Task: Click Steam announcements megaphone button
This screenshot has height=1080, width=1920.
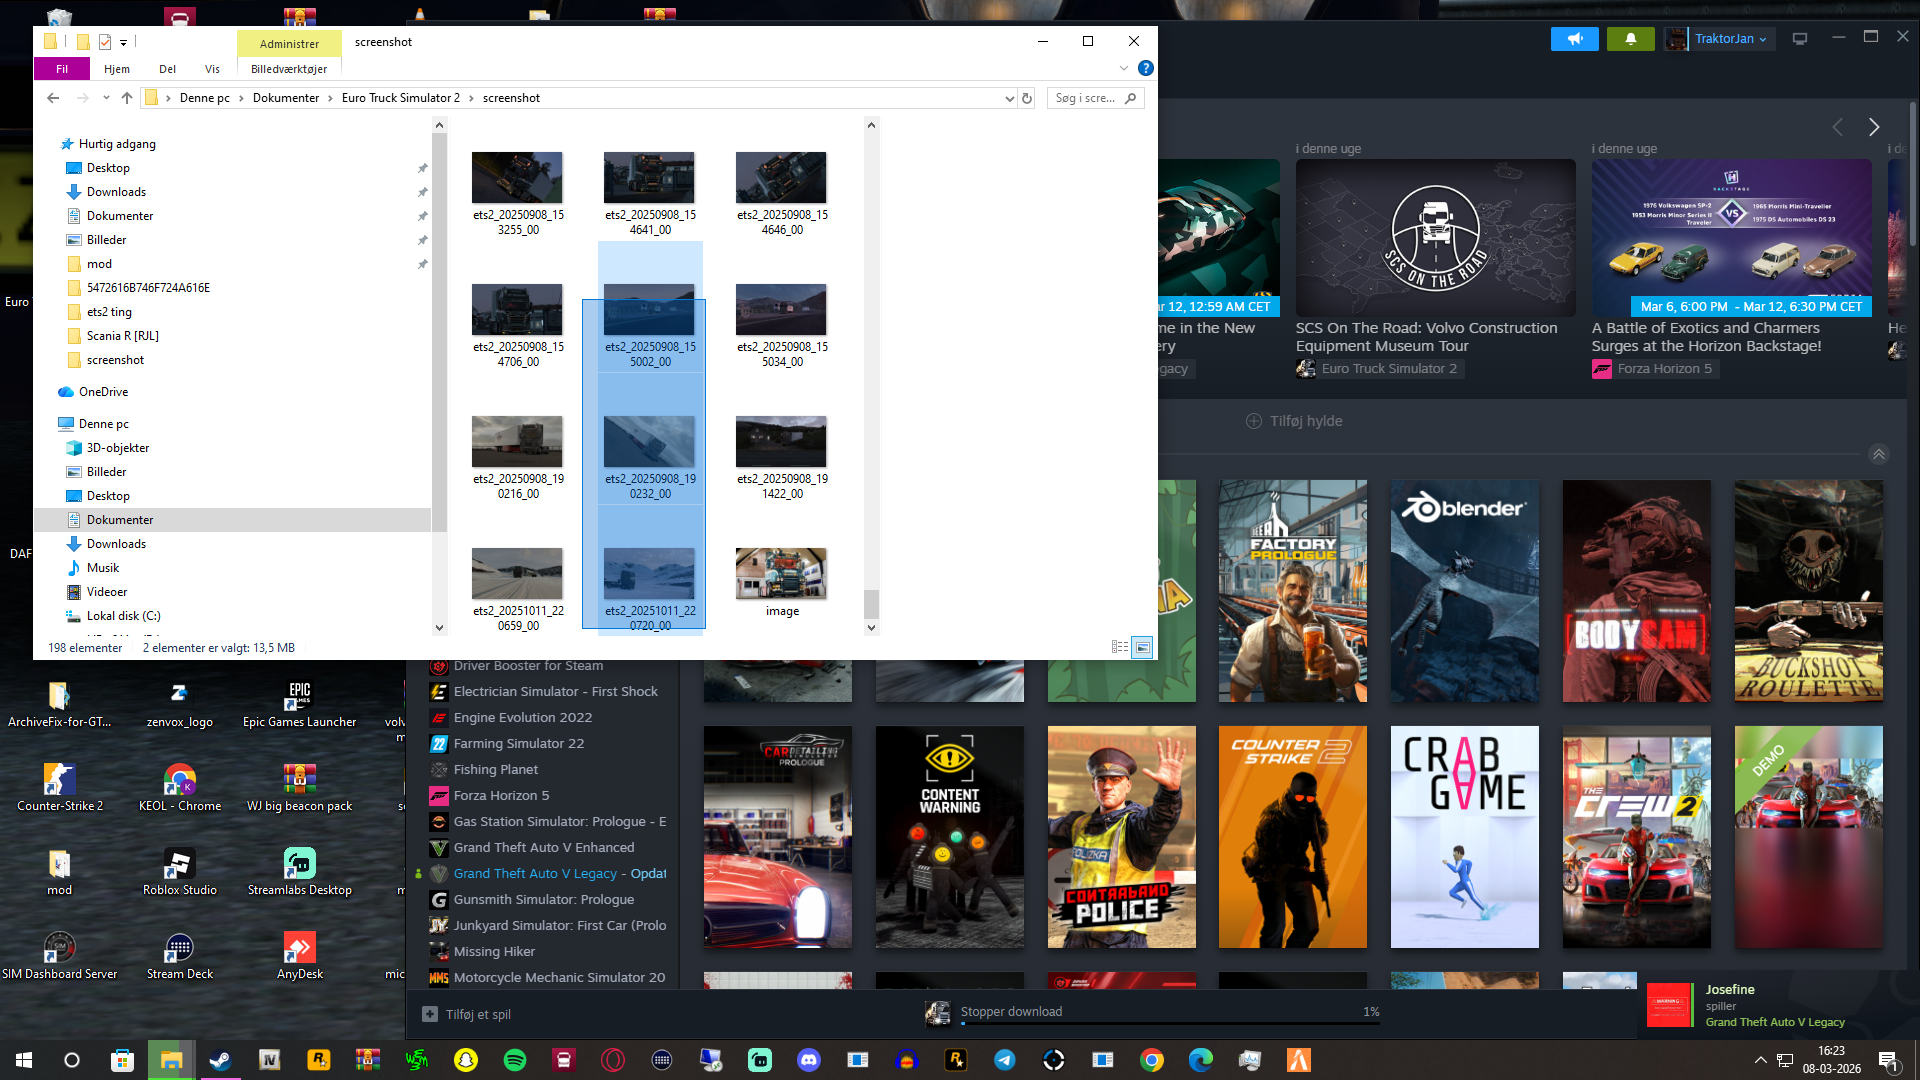Action: pyautogui.click(x=1575, y=39)
